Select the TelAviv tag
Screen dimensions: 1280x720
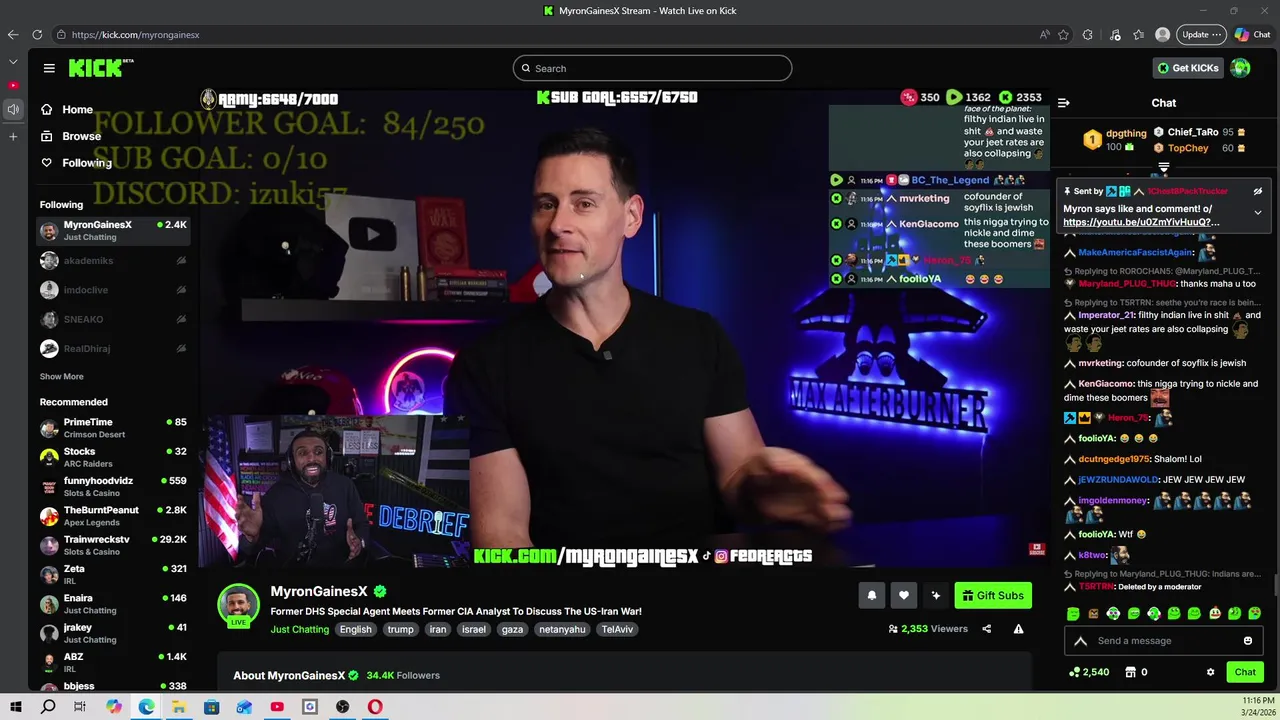617,629
